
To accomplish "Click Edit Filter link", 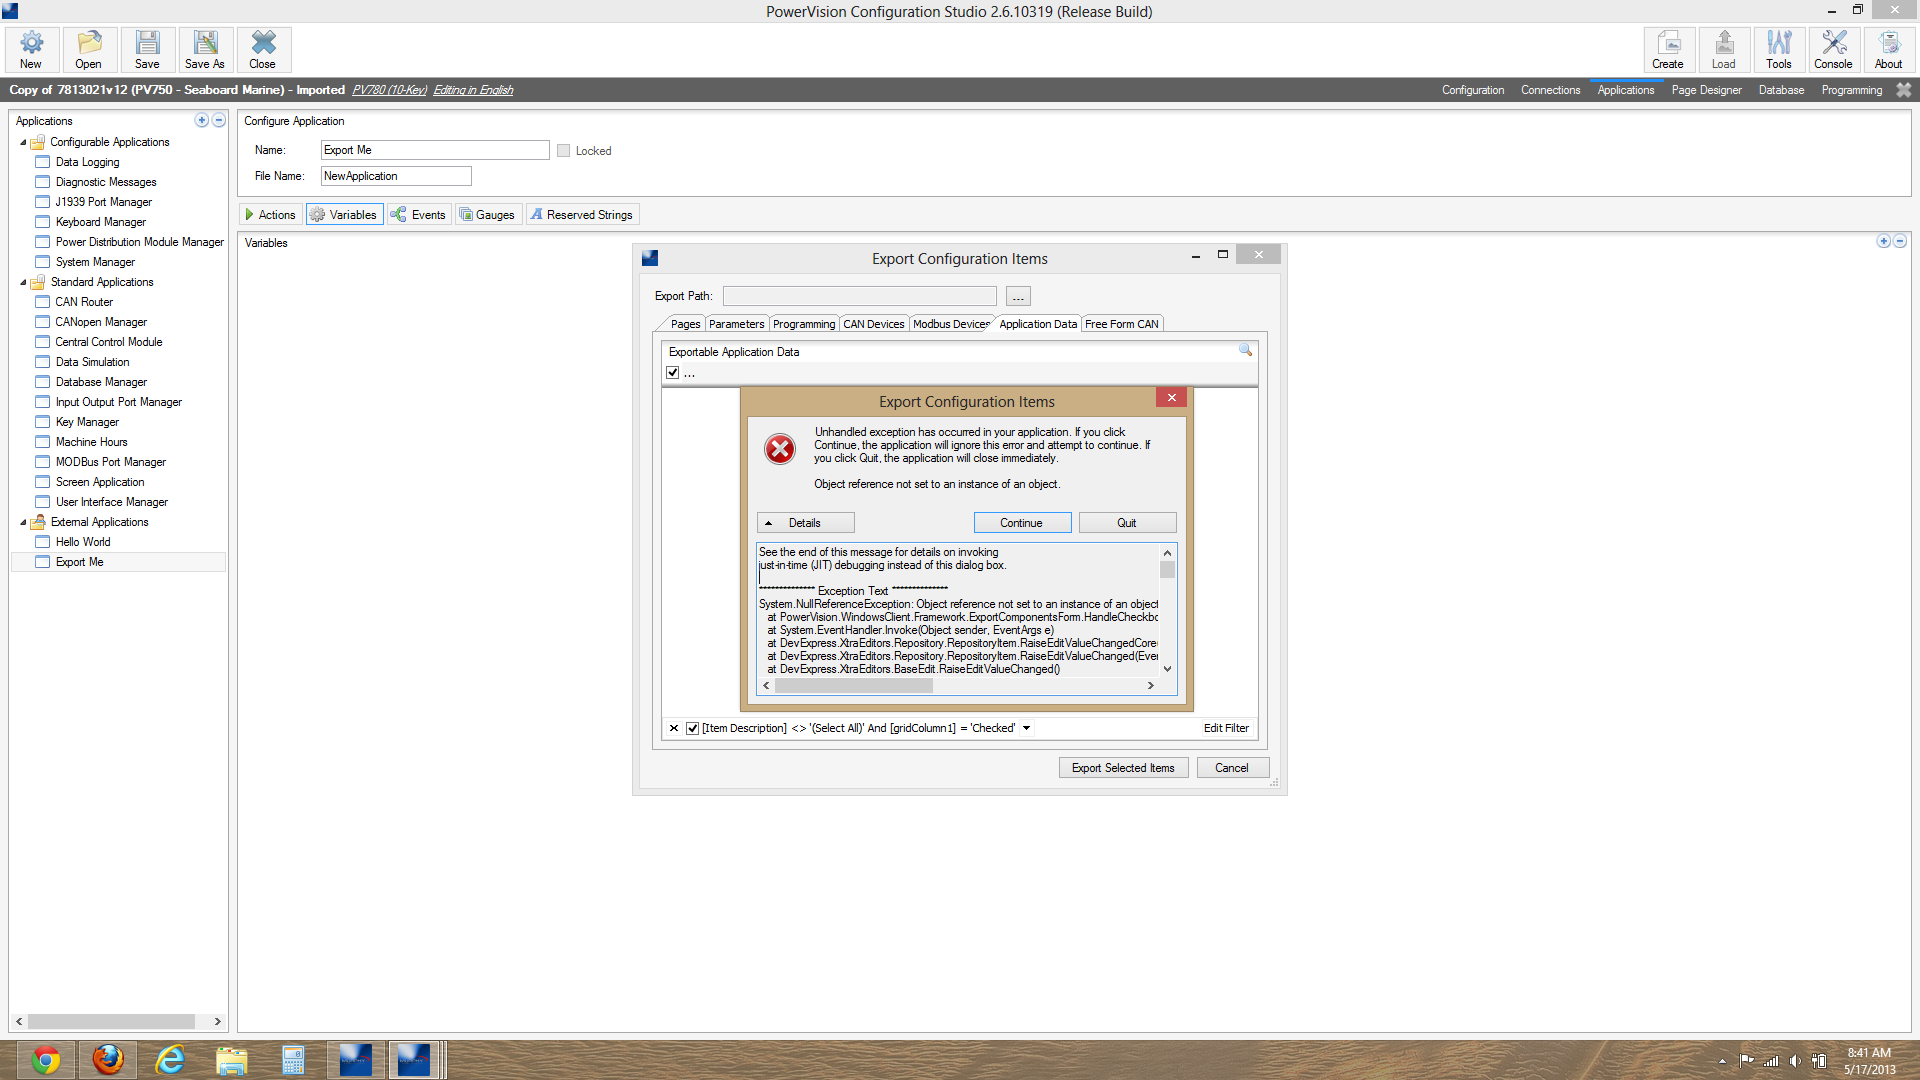I will [x=1226, y=728].
